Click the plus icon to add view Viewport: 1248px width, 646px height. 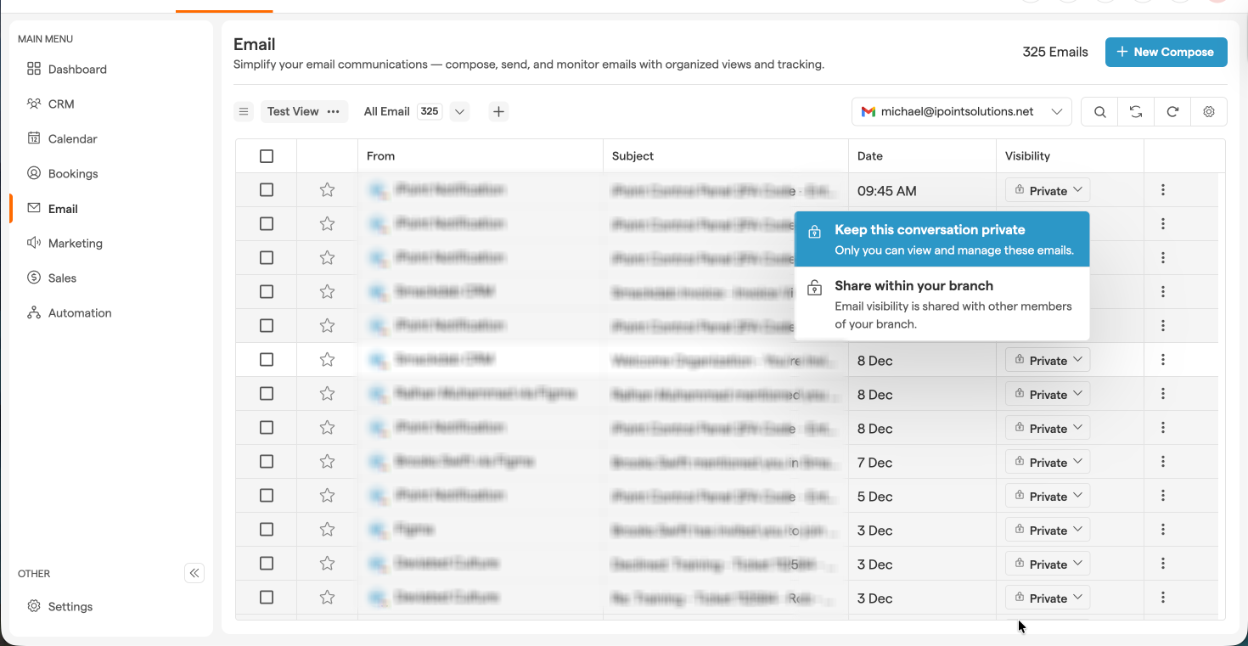pos(498,112)
